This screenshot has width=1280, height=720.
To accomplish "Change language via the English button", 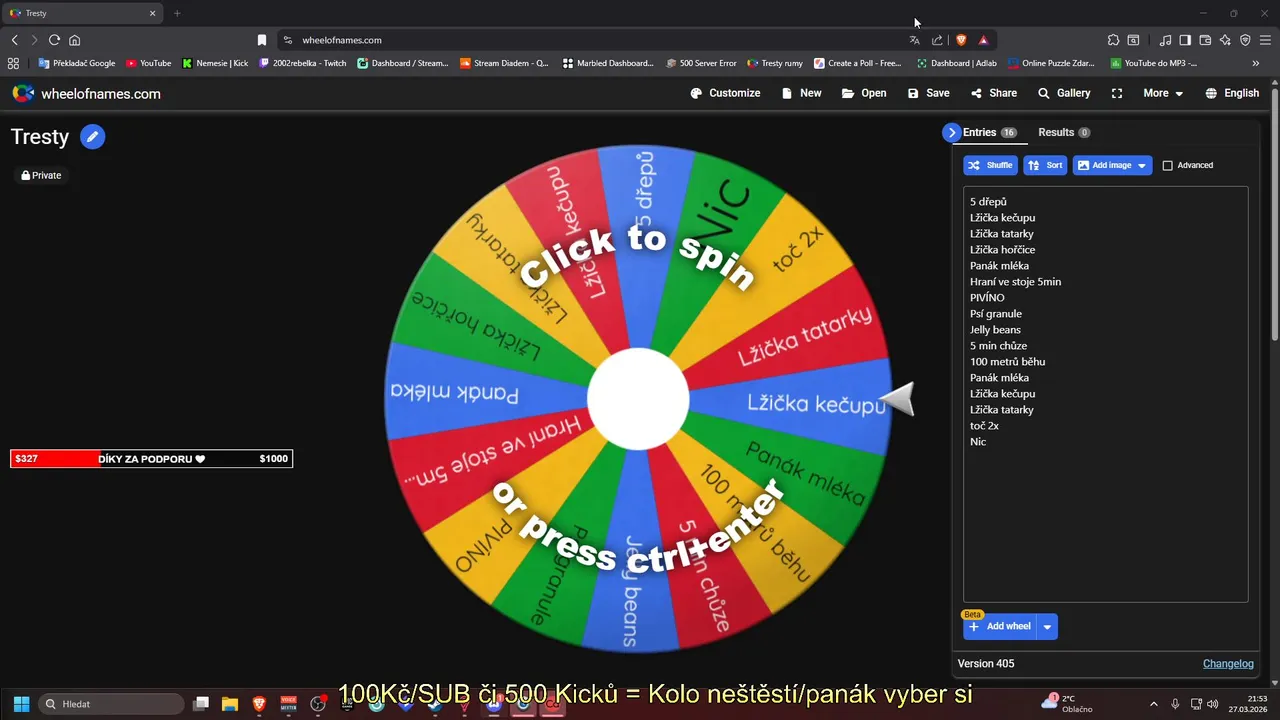I will pyautogui.click(x=1232, y=93).
